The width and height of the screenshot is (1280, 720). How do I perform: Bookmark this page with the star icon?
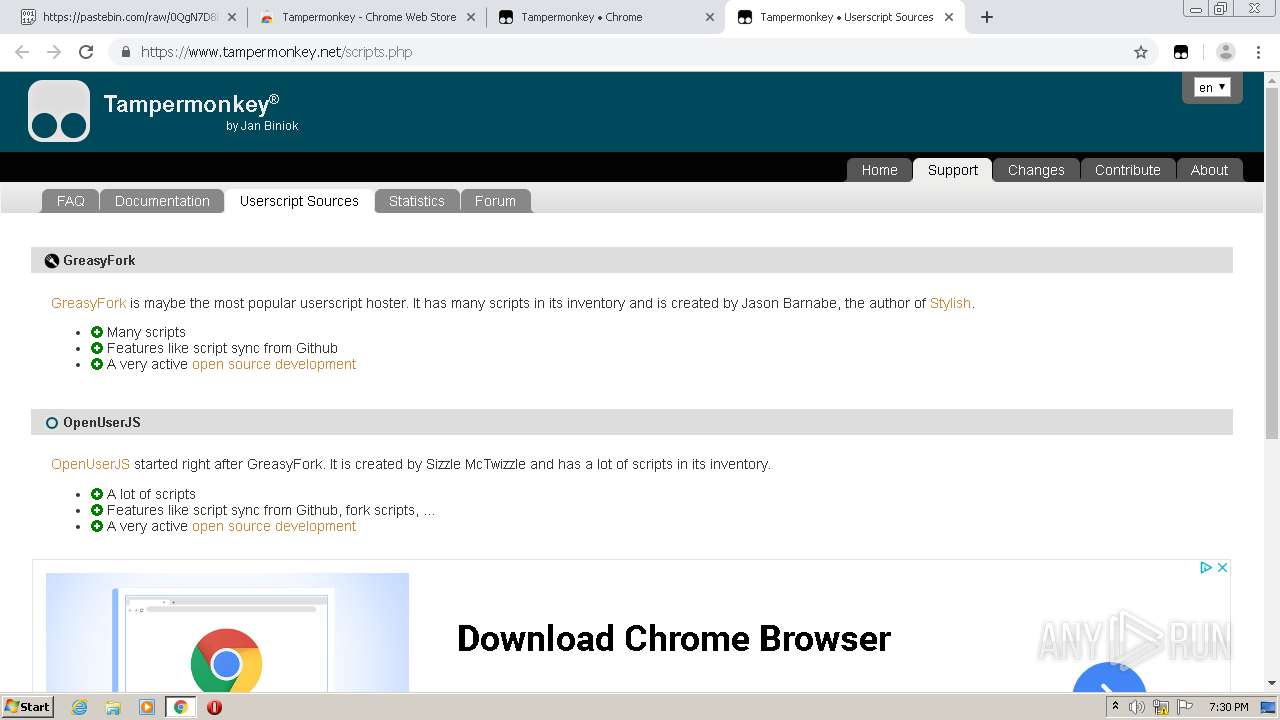pyautogui.click(x=1141, y=52)
